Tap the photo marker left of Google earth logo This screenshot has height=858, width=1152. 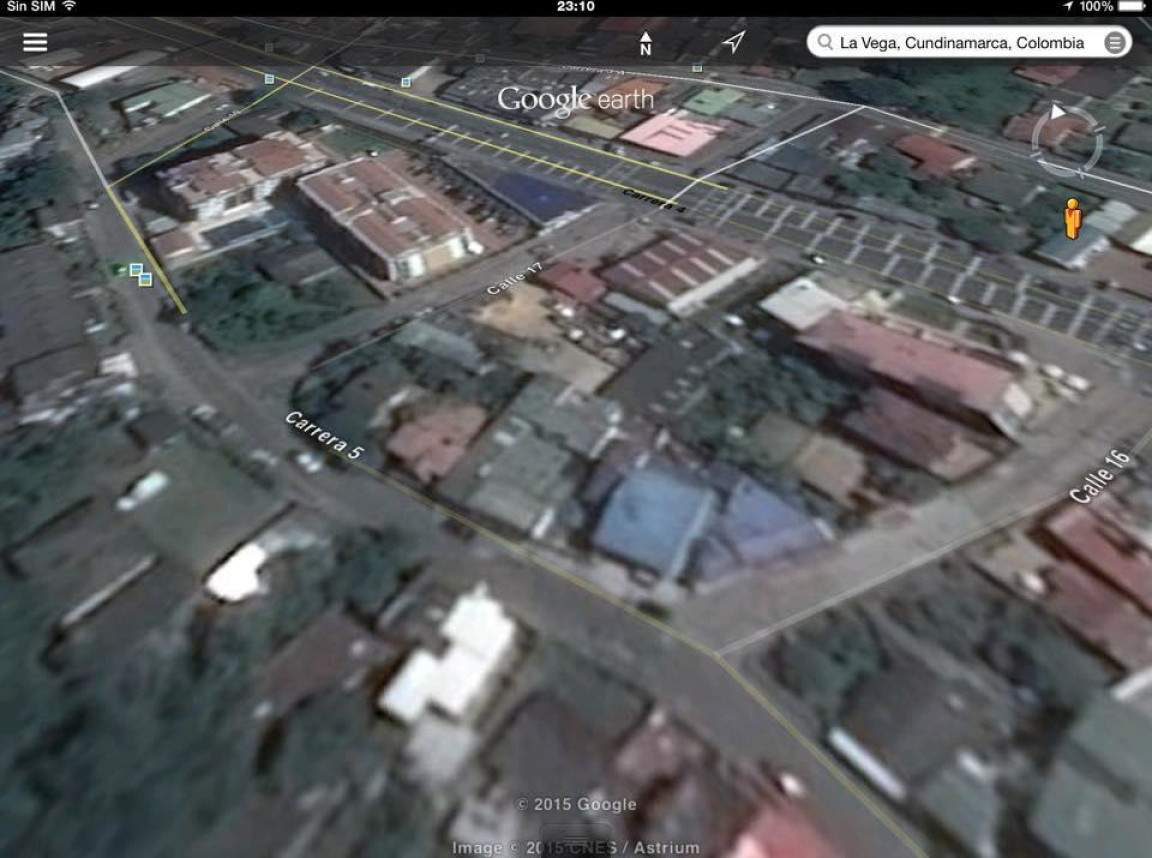pyautogui.click(x=405, y=81)
